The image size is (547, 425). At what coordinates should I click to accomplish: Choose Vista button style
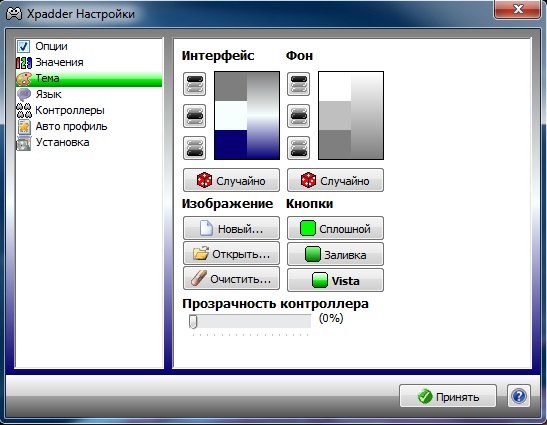335,280
